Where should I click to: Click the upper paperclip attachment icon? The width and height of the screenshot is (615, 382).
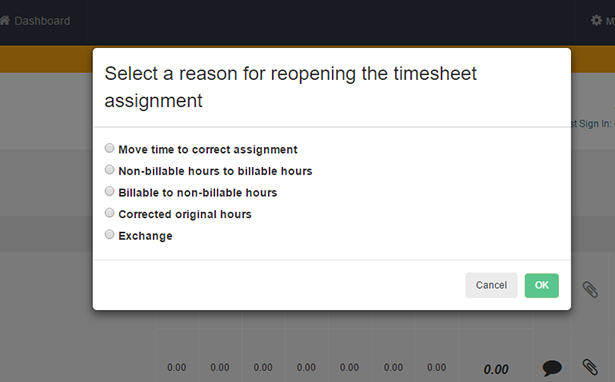[590, 290]
